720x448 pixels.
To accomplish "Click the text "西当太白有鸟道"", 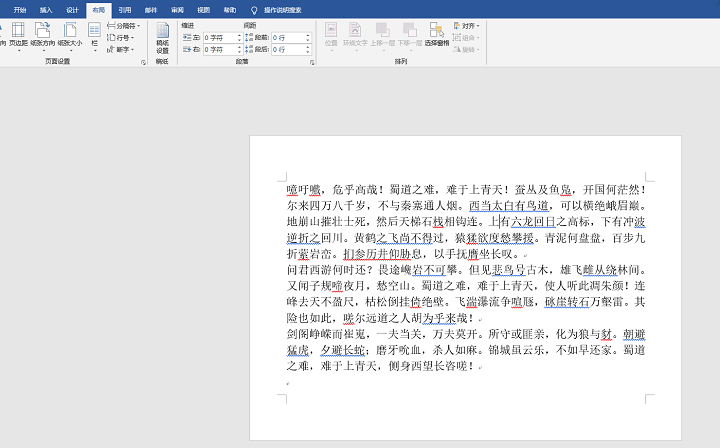I will tap(509, 206).
